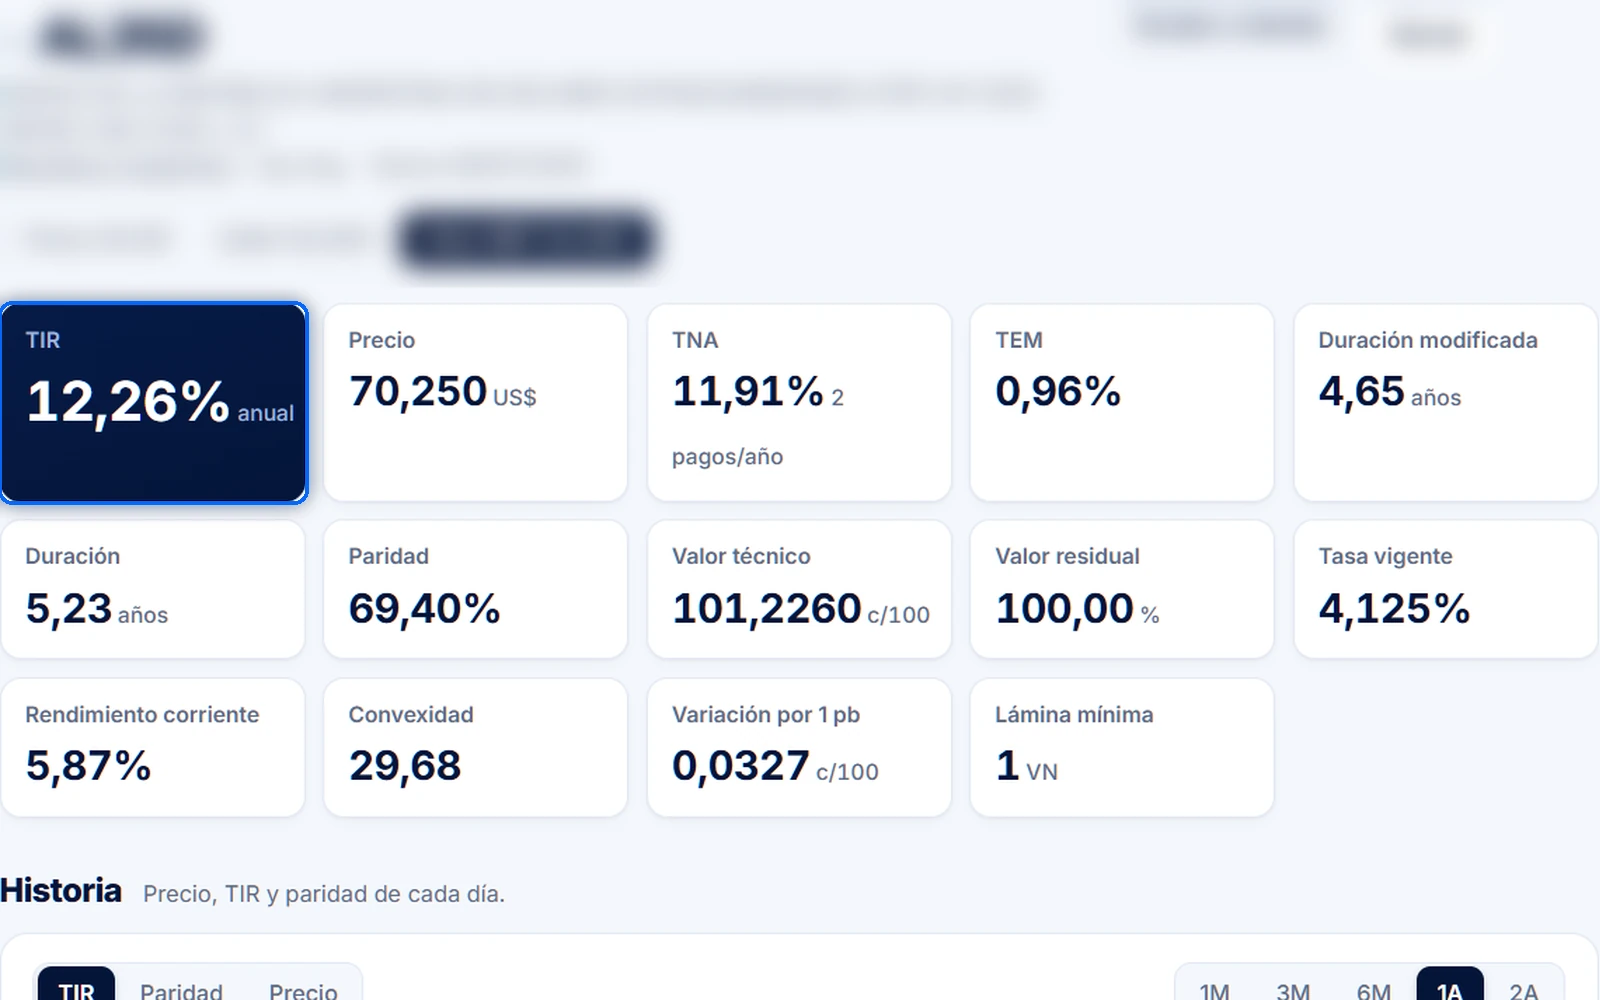
Task: Click the Duración modificada 4,65 años card
Action: click(x=1446, y=403)
